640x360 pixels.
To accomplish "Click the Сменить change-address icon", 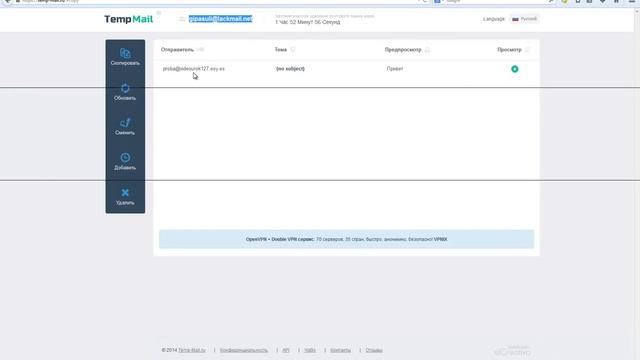I will click(x=125, y=123).
